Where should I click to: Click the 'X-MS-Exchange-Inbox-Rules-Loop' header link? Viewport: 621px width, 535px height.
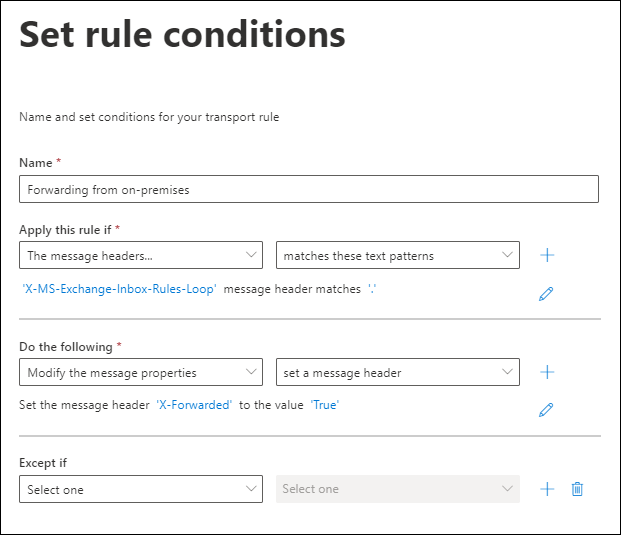click(x=119, y=289)
